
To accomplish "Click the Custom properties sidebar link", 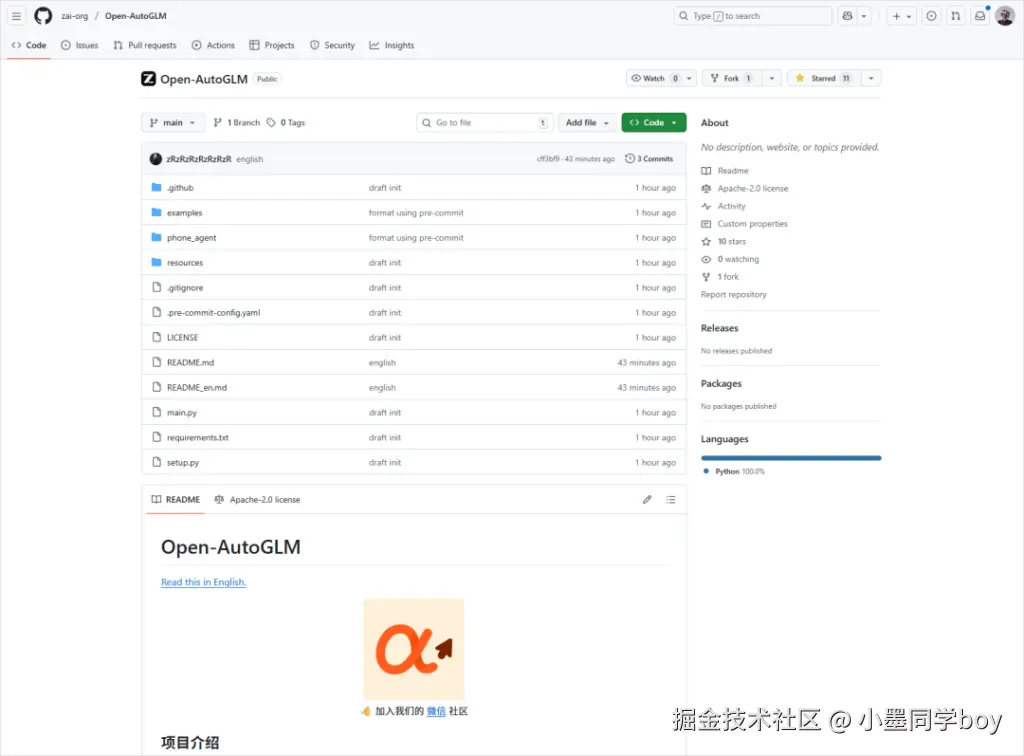I will click(752, 223).
